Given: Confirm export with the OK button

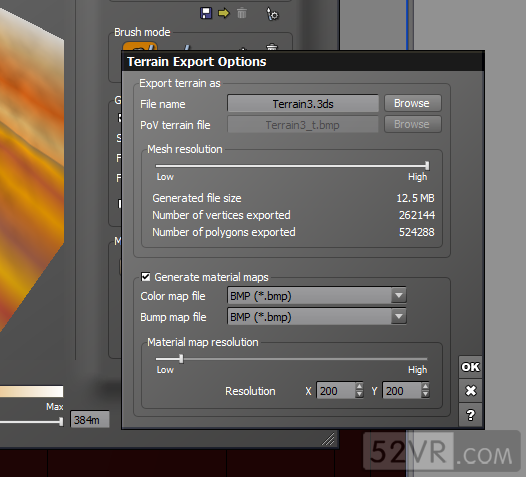Looking at the screenshot, I should 470,367.
